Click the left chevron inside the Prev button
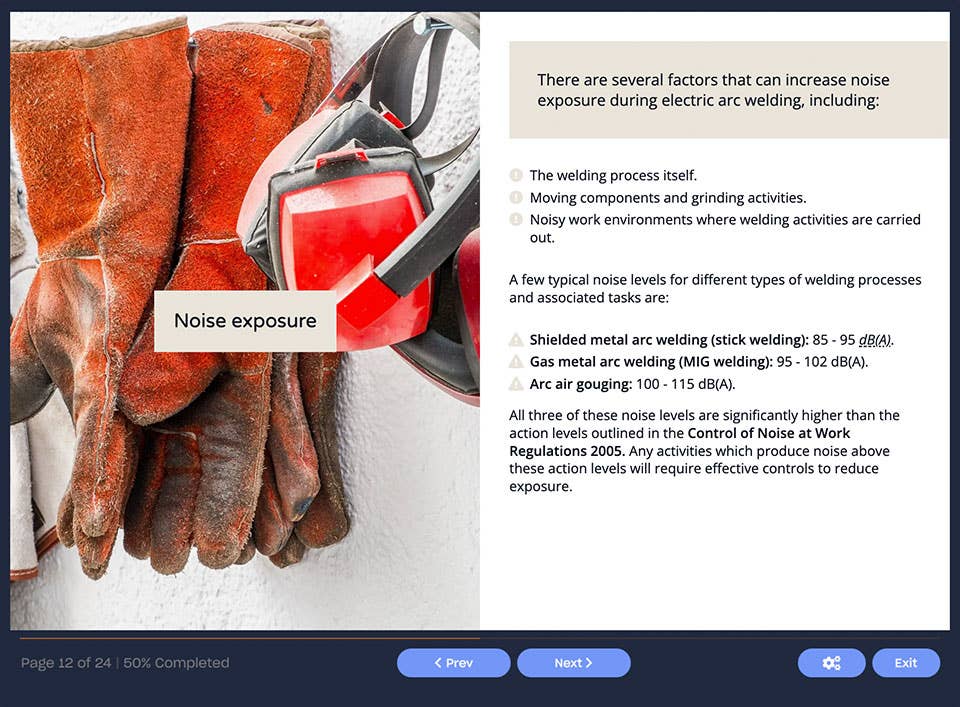The image size is (960, 707). (438, 662)
